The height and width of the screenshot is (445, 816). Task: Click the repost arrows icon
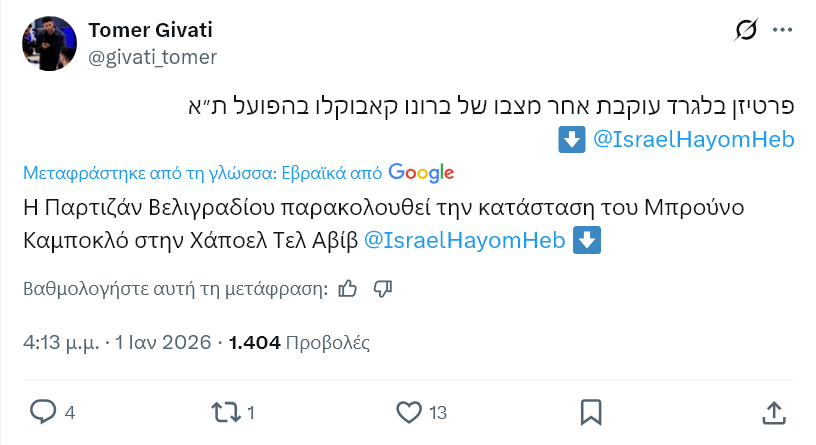click(225, 412)
